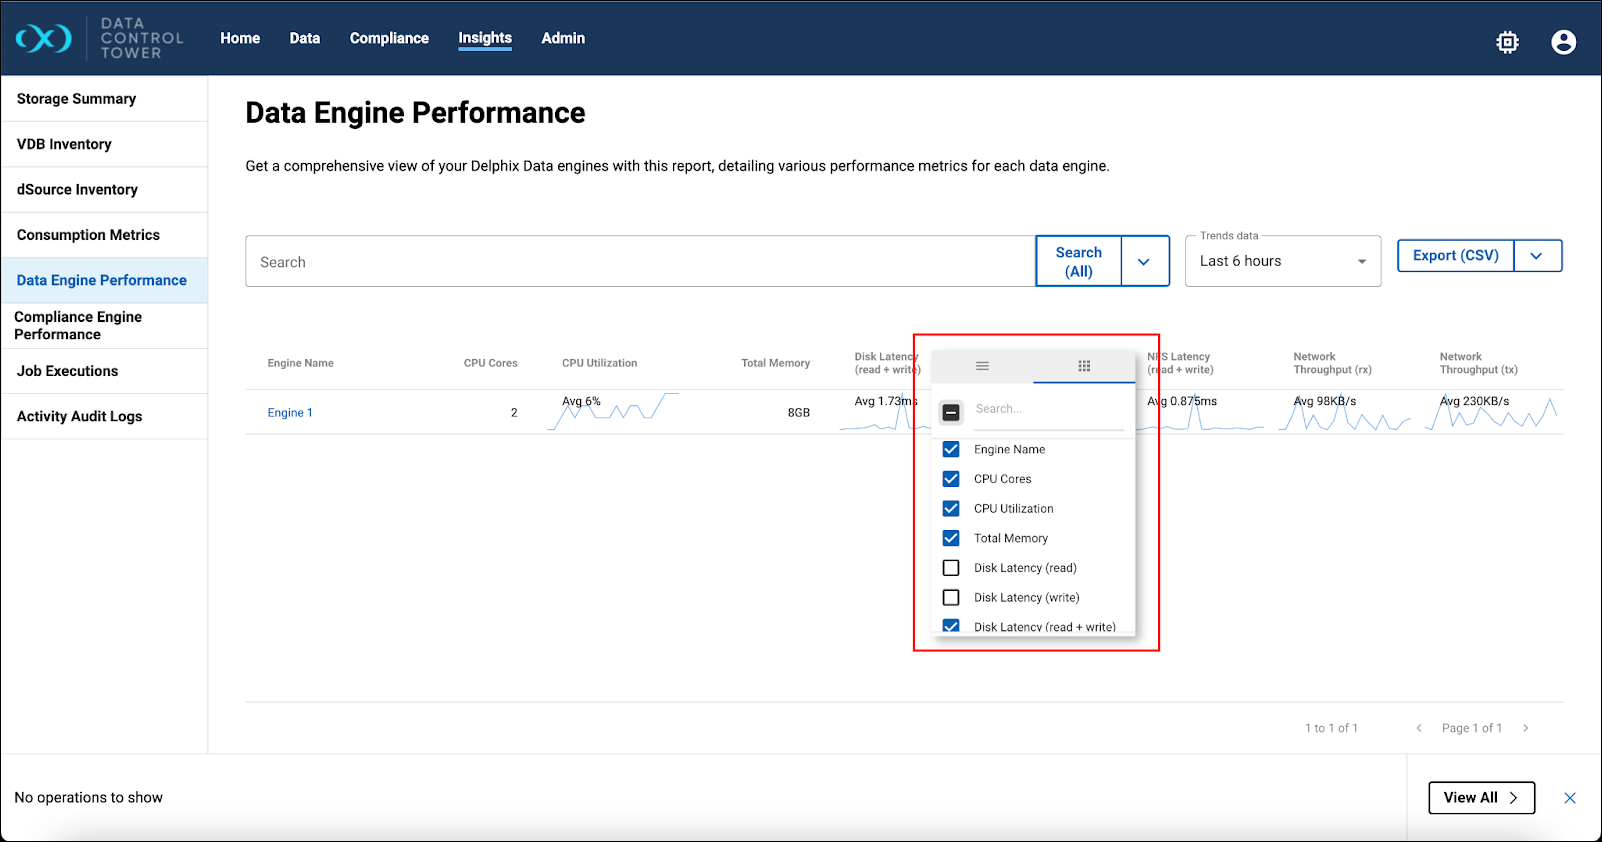Open the Trends data time range dropdown

click(x=1282, y=261)
